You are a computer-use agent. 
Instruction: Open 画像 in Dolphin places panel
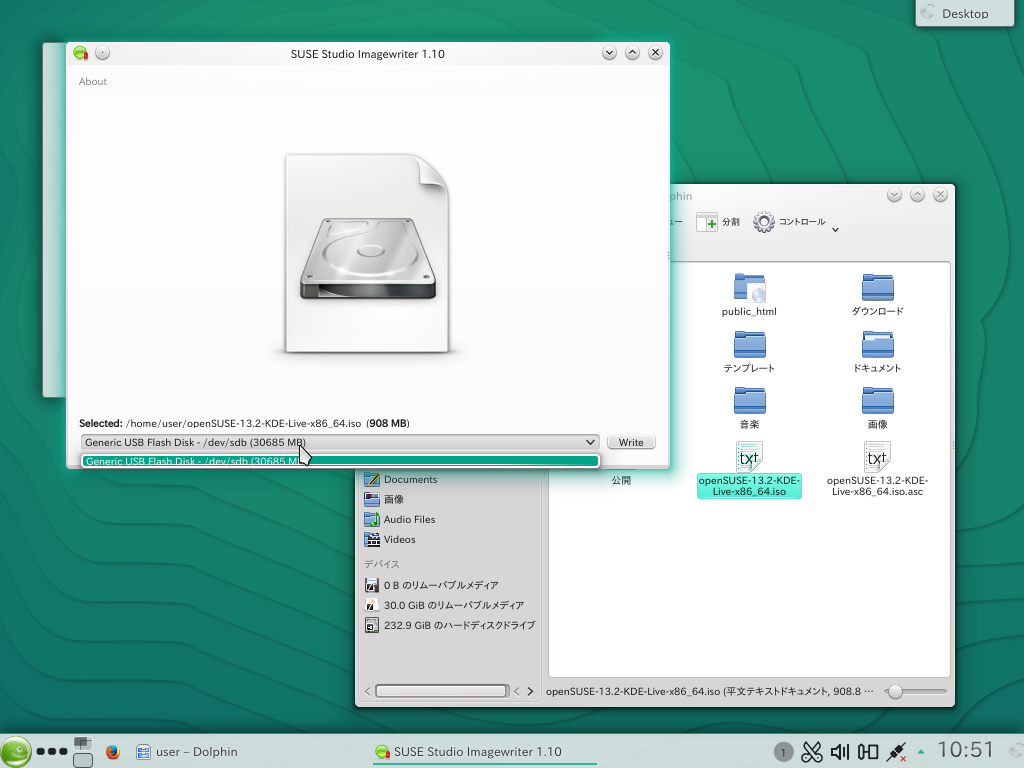coord(384,500)
